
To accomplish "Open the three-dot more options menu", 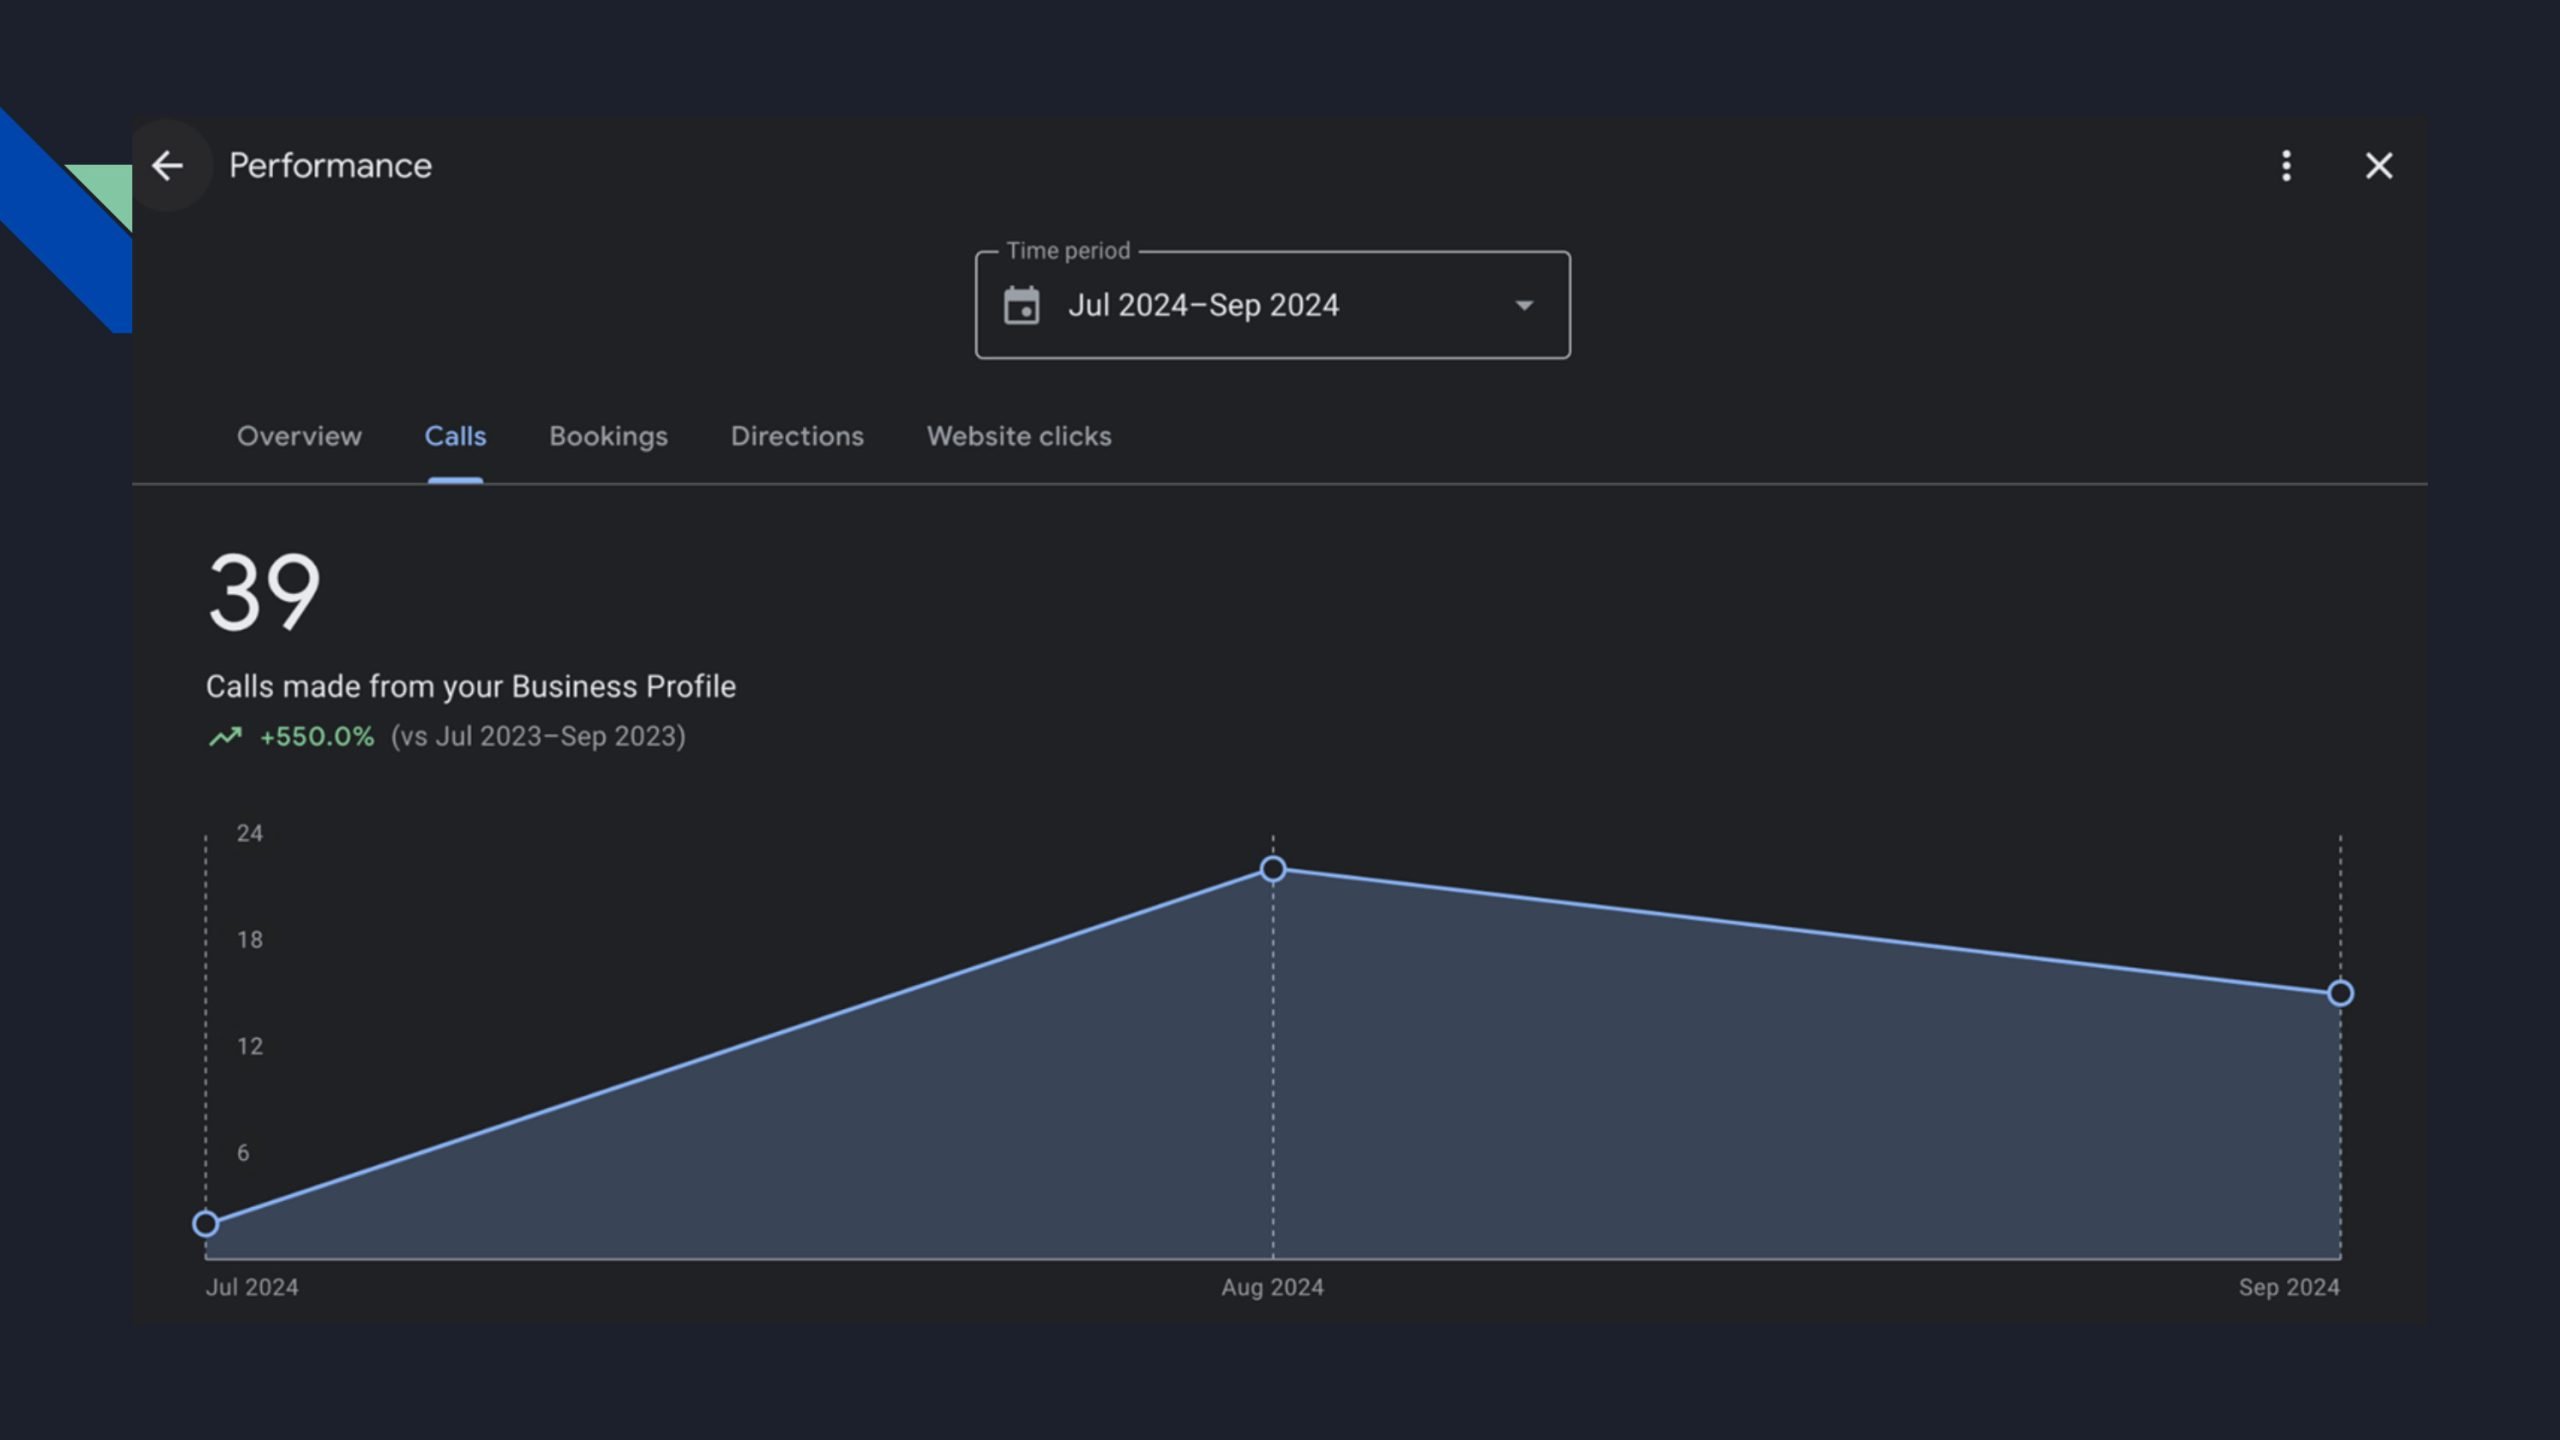I will [2286, 165].
